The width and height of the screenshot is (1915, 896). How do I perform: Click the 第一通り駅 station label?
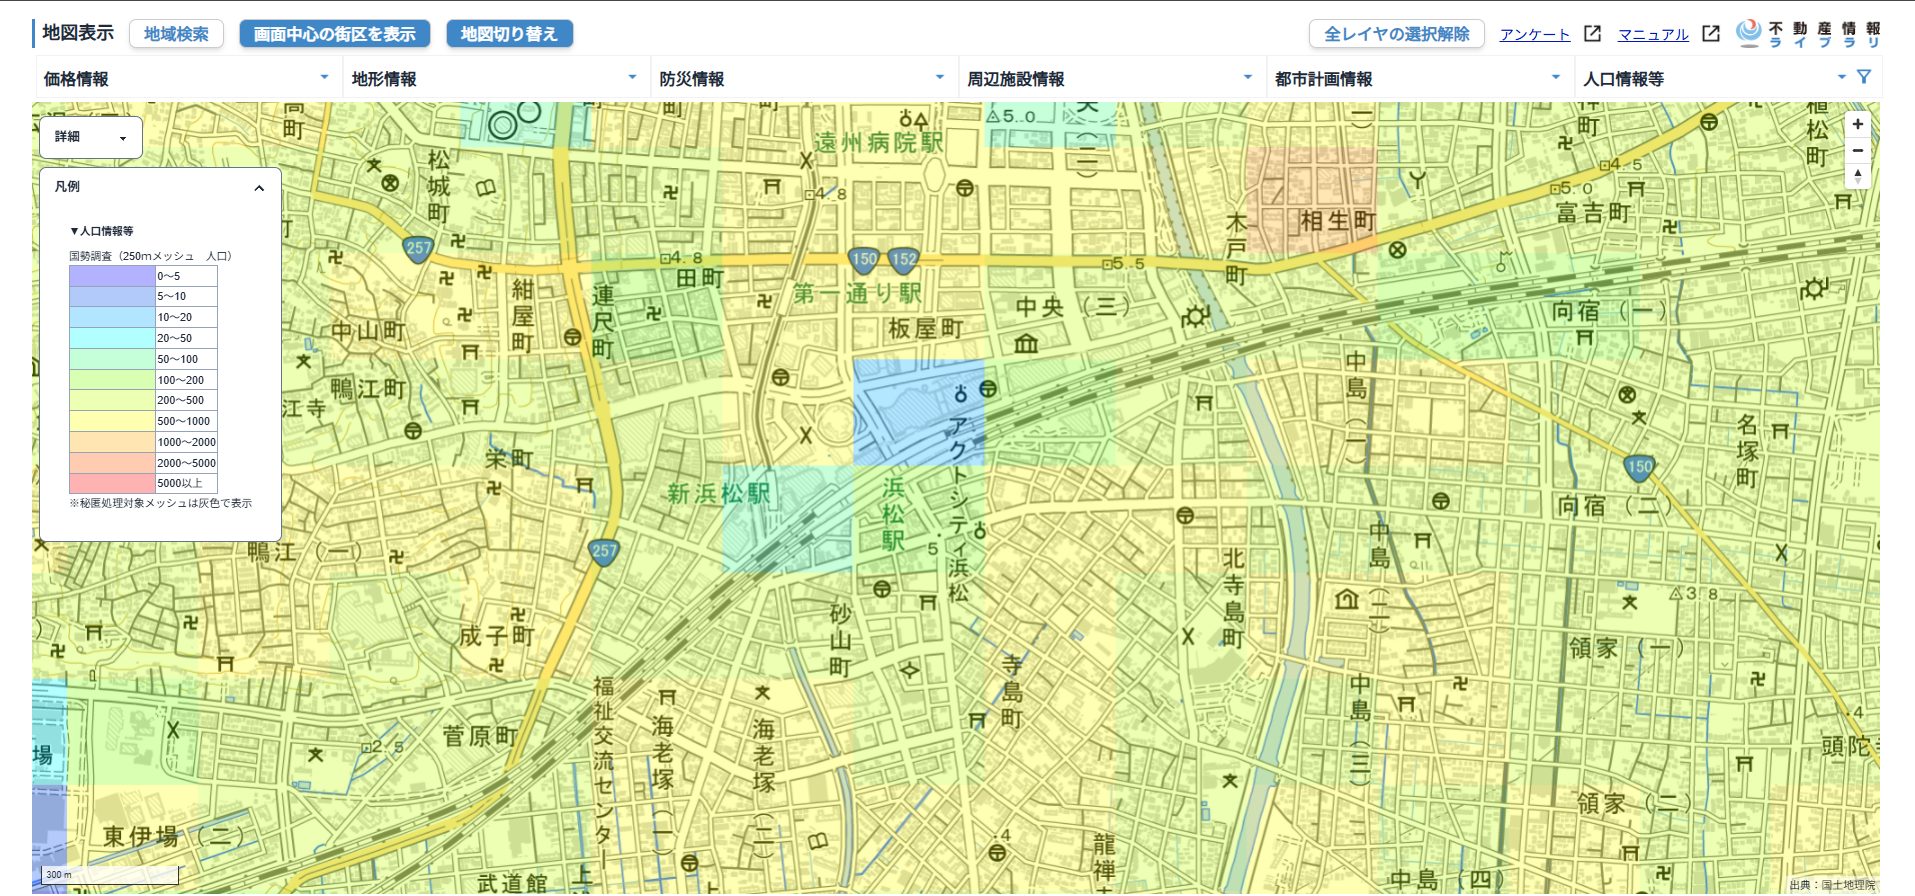tap(857, 293)
